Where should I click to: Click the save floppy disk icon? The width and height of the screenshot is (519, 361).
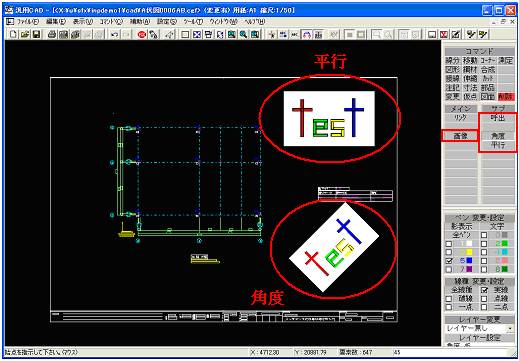point(36,34)
